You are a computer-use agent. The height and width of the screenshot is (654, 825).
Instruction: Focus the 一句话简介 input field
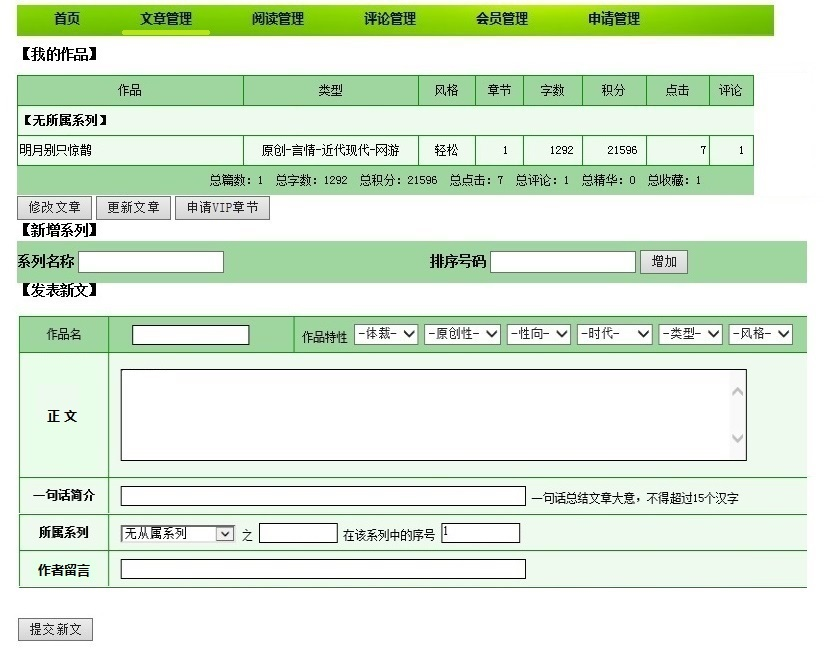[x=323, y=496]
